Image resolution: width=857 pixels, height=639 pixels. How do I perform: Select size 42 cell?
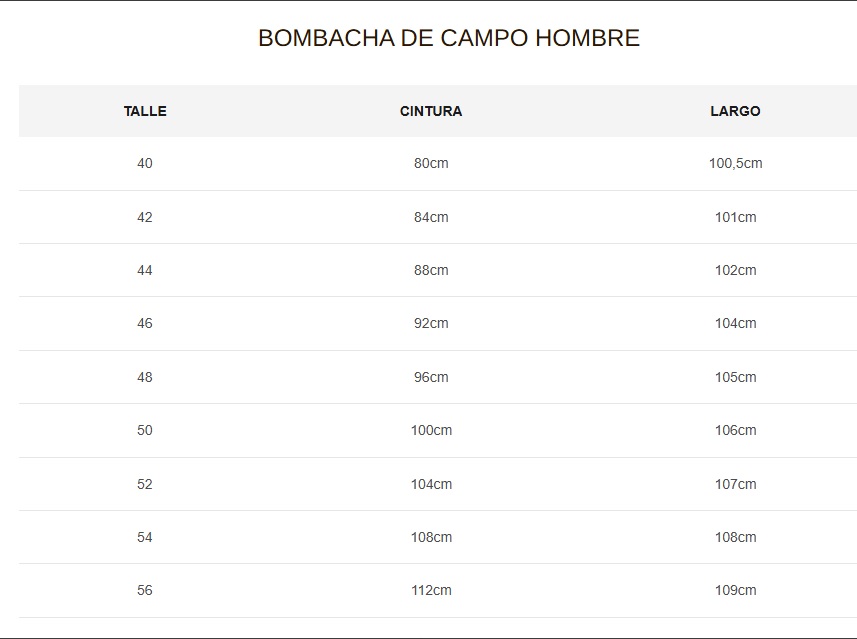[x=145, y=217]
